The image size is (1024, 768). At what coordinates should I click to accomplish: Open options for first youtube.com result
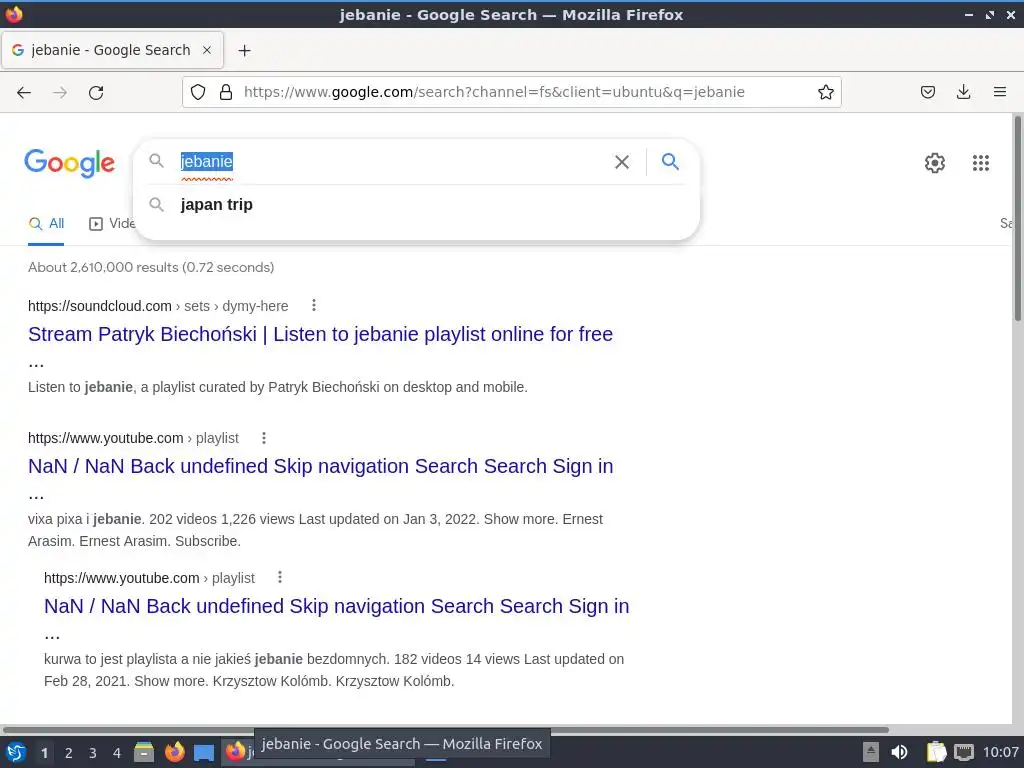pos(264,438)
